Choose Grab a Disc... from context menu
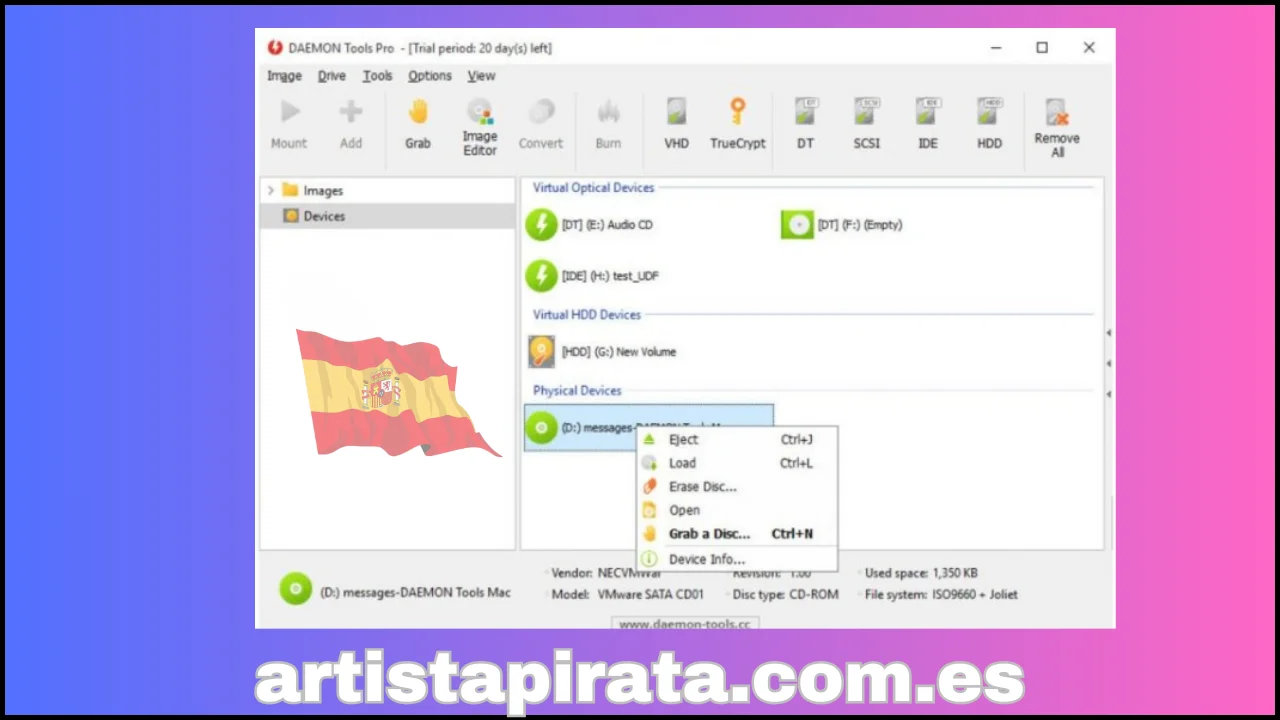The width and height of the screenshot is (1280, 720). (x=736, y=534)
